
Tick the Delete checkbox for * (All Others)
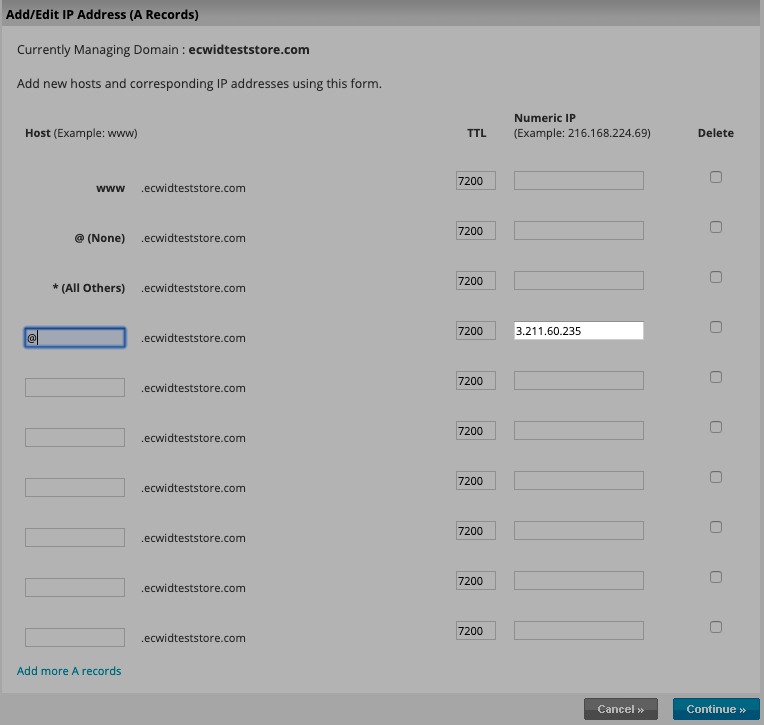point(715,277)
